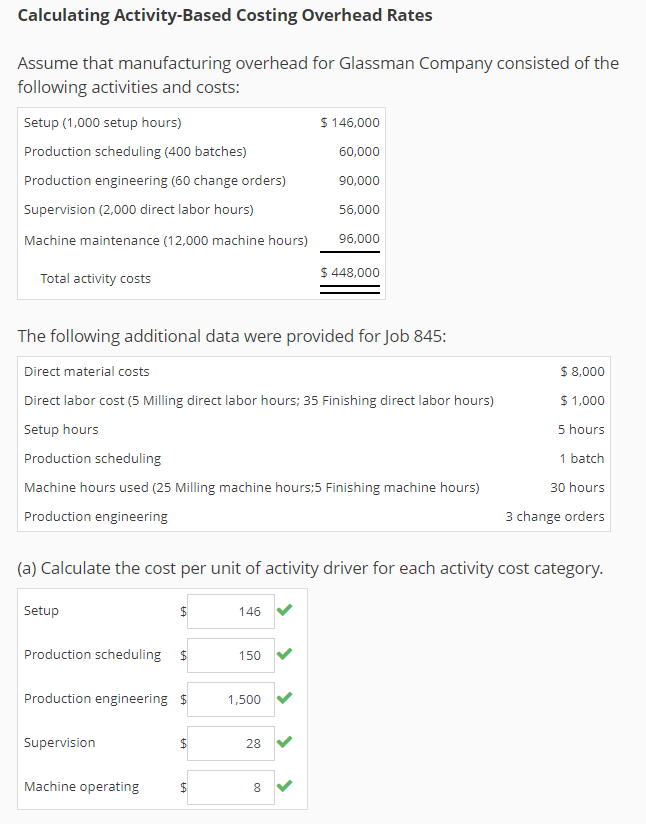The height and width of the screenshot is (824, 646).
Task: Select the Production engineering field showing 1,500
Action: pos(230,699)
